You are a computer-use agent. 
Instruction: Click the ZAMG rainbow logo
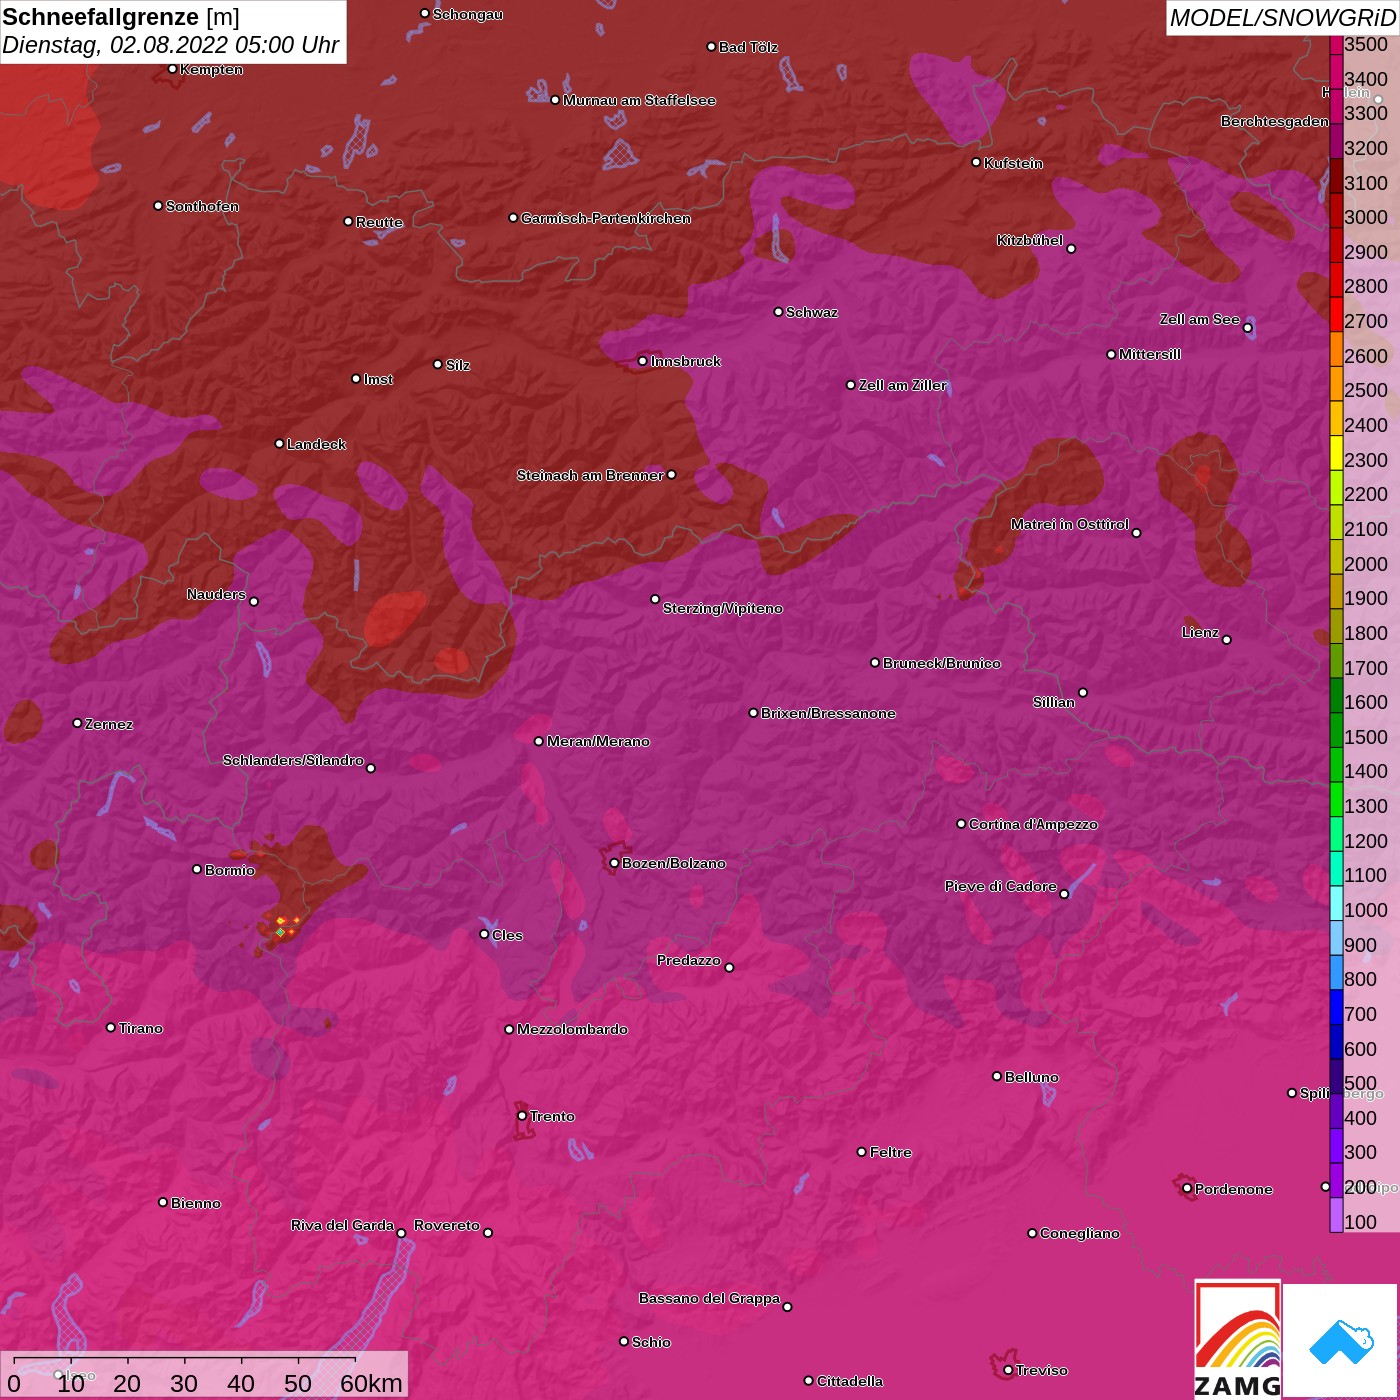[x=1237, y=1340]
